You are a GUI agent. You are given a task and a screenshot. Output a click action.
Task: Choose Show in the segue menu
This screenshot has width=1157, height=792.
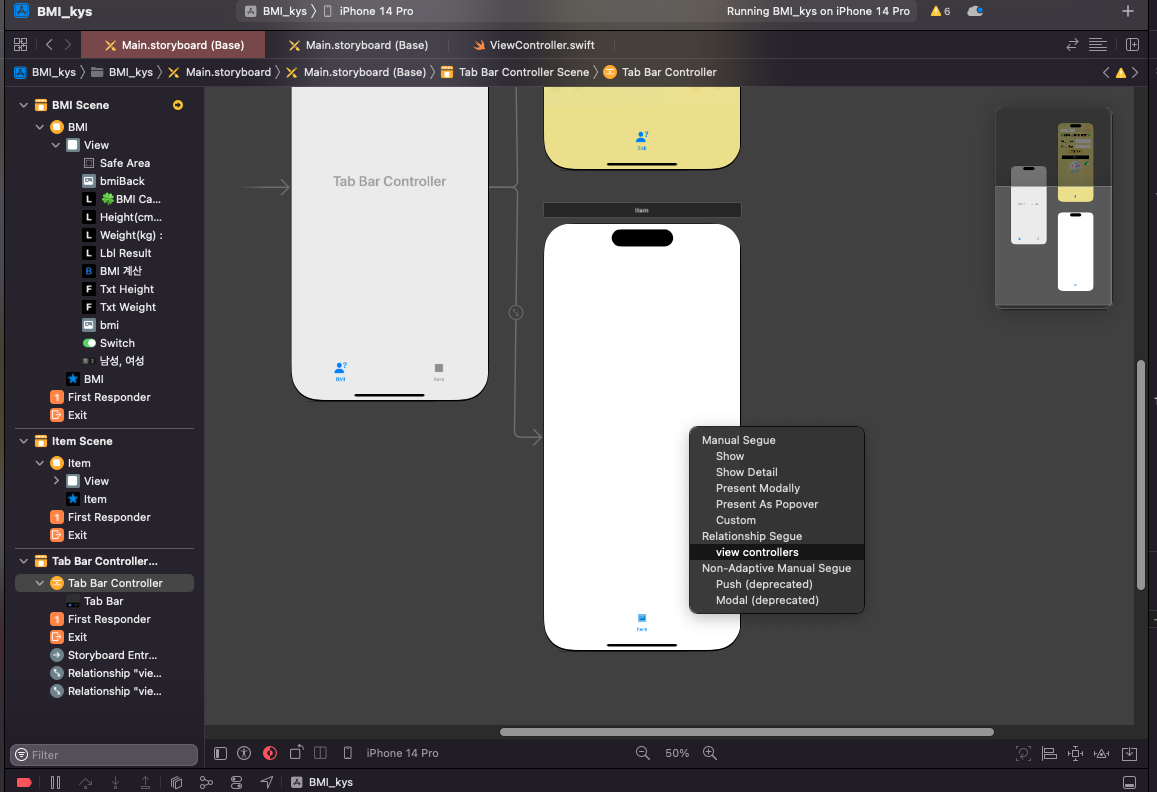click(x=730, y=456)
